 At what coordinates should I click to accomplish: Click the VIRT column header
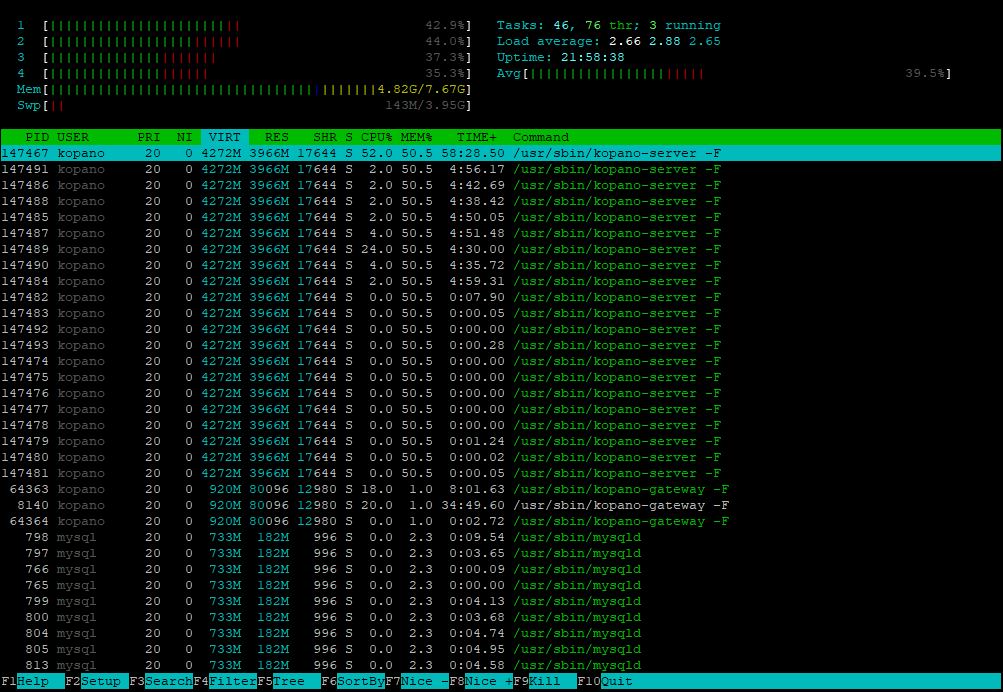point(225,137)
